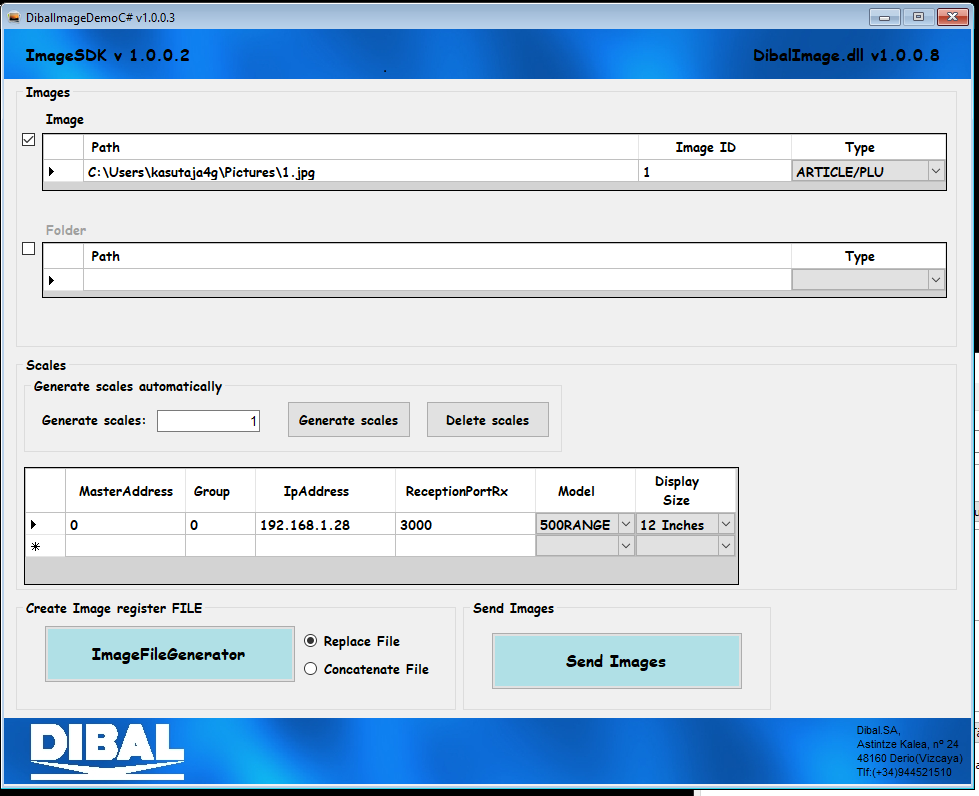979x796 pixels.
Task: Click the DibalImageDemo app icon in title bar
Action: coord(14,17)
